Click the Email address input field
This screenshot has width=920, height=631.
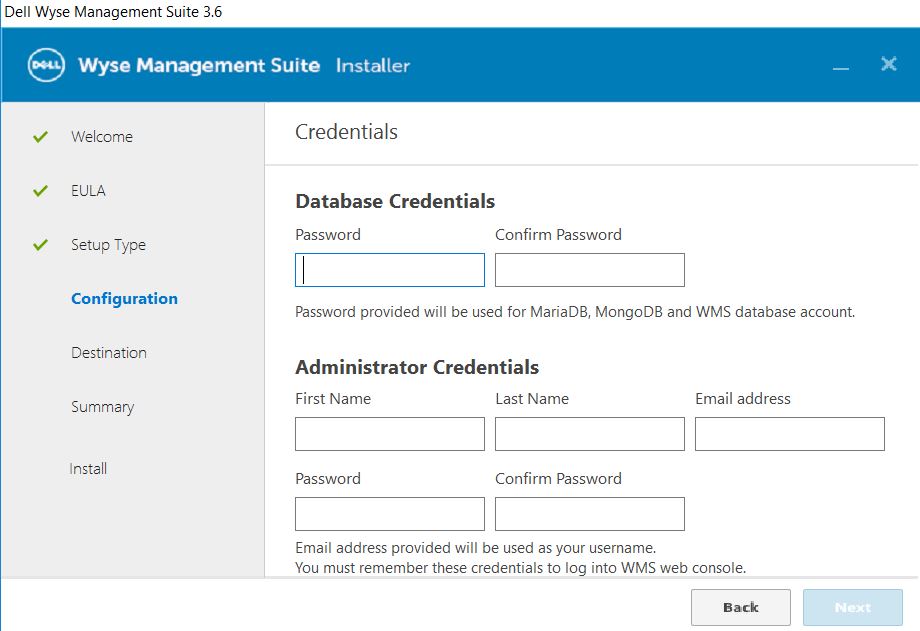(790, 434)
